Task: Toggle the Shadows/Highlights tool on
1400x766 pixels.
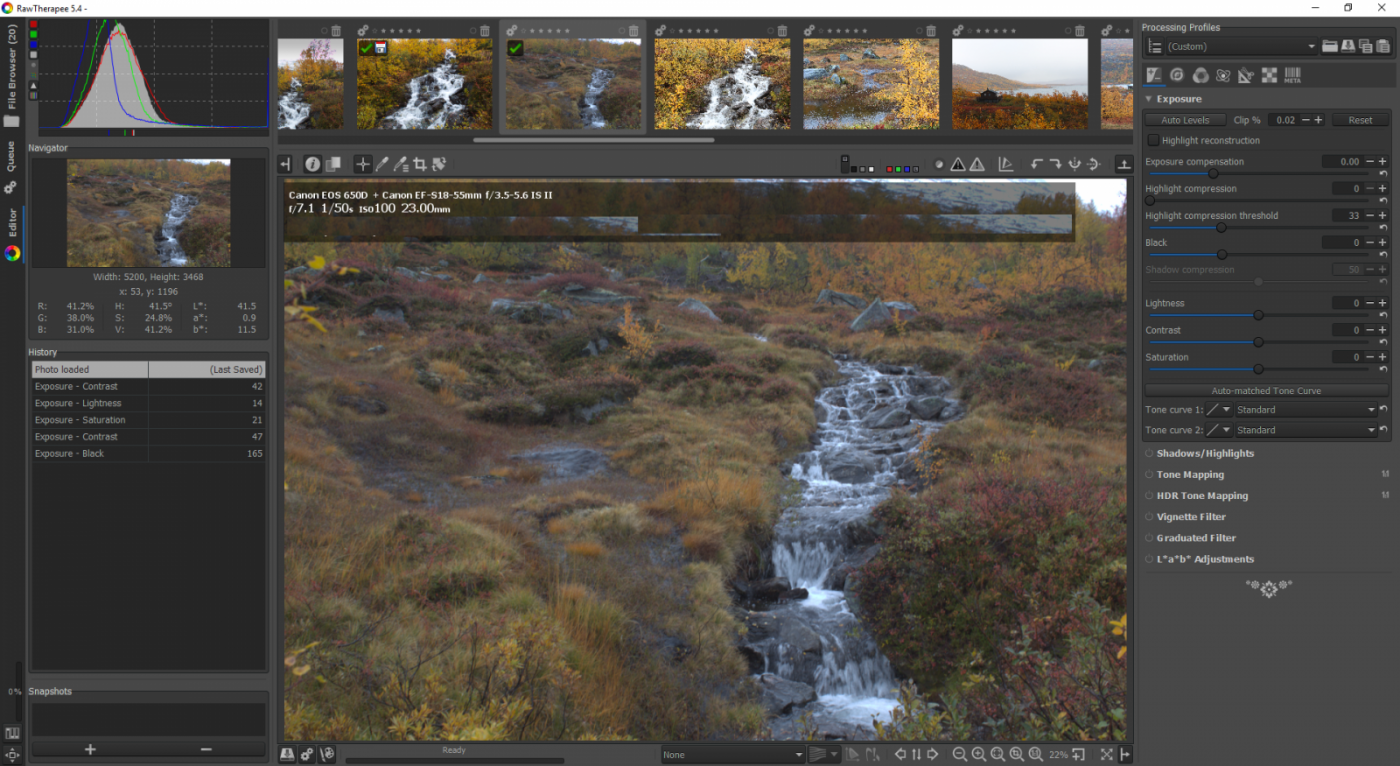Action: point(1150,454)
